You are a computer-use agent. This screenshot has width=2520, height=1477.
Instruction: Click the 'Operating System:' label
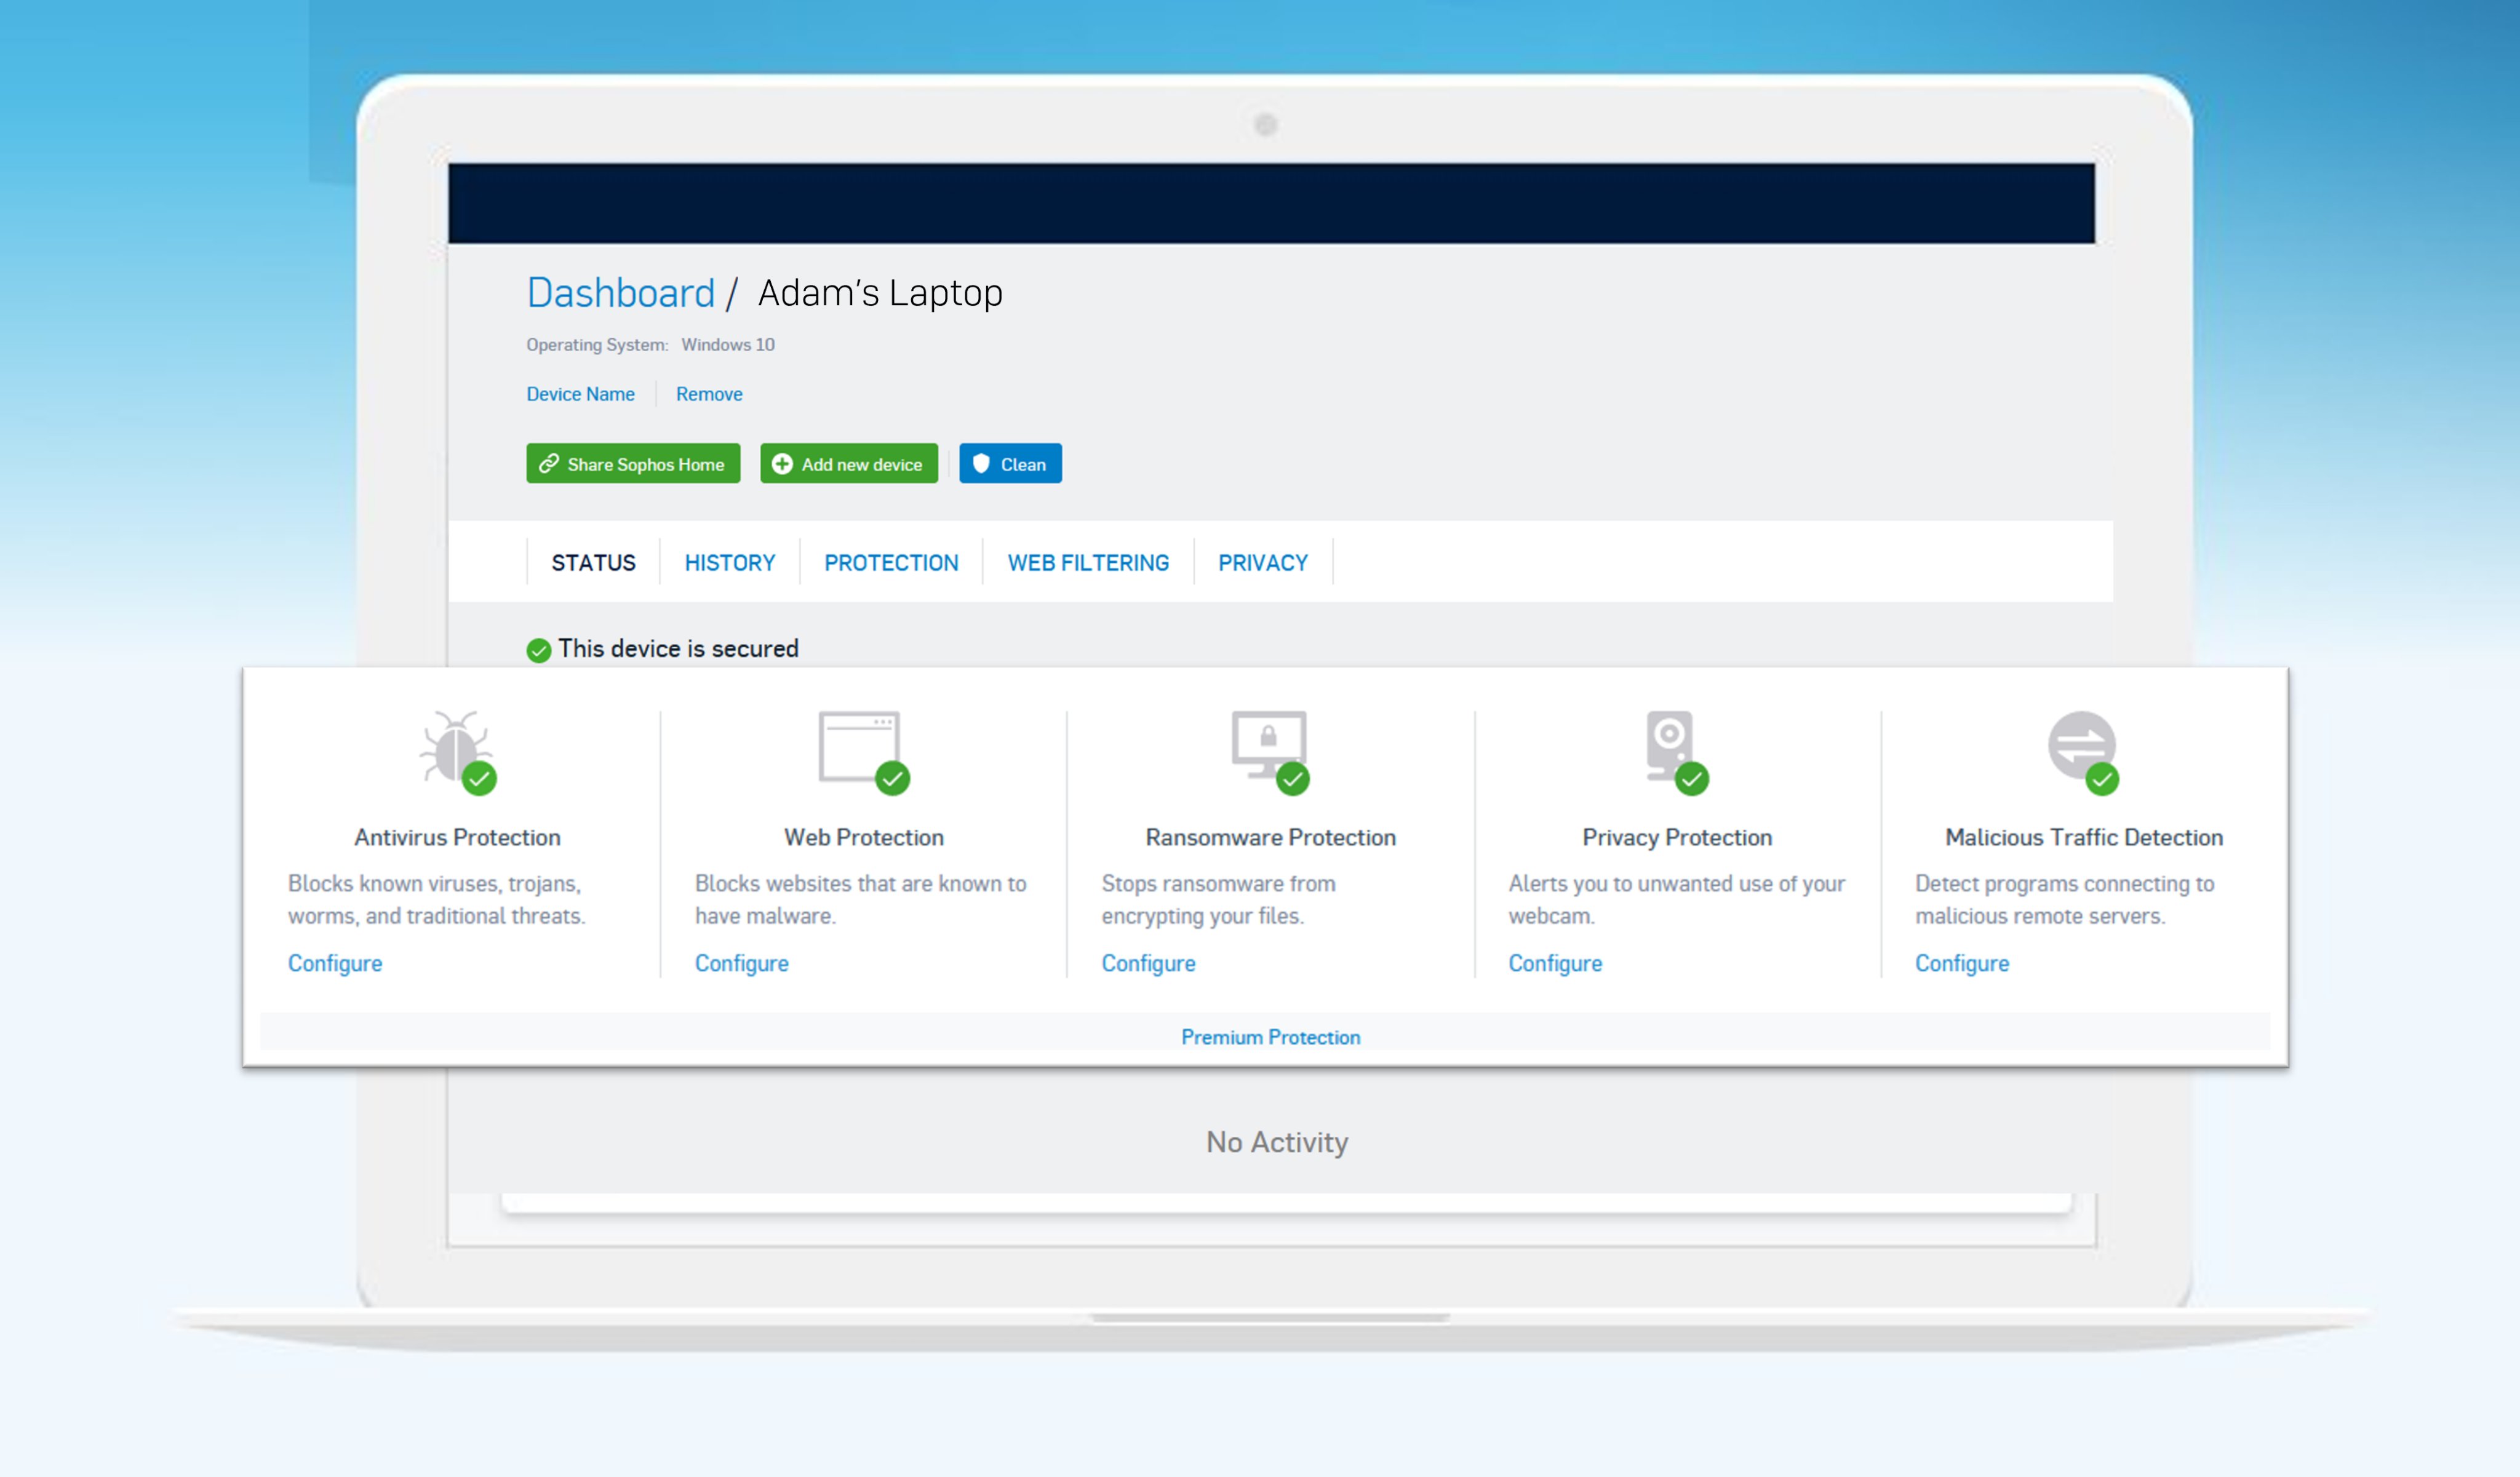[x=597, y=345]
